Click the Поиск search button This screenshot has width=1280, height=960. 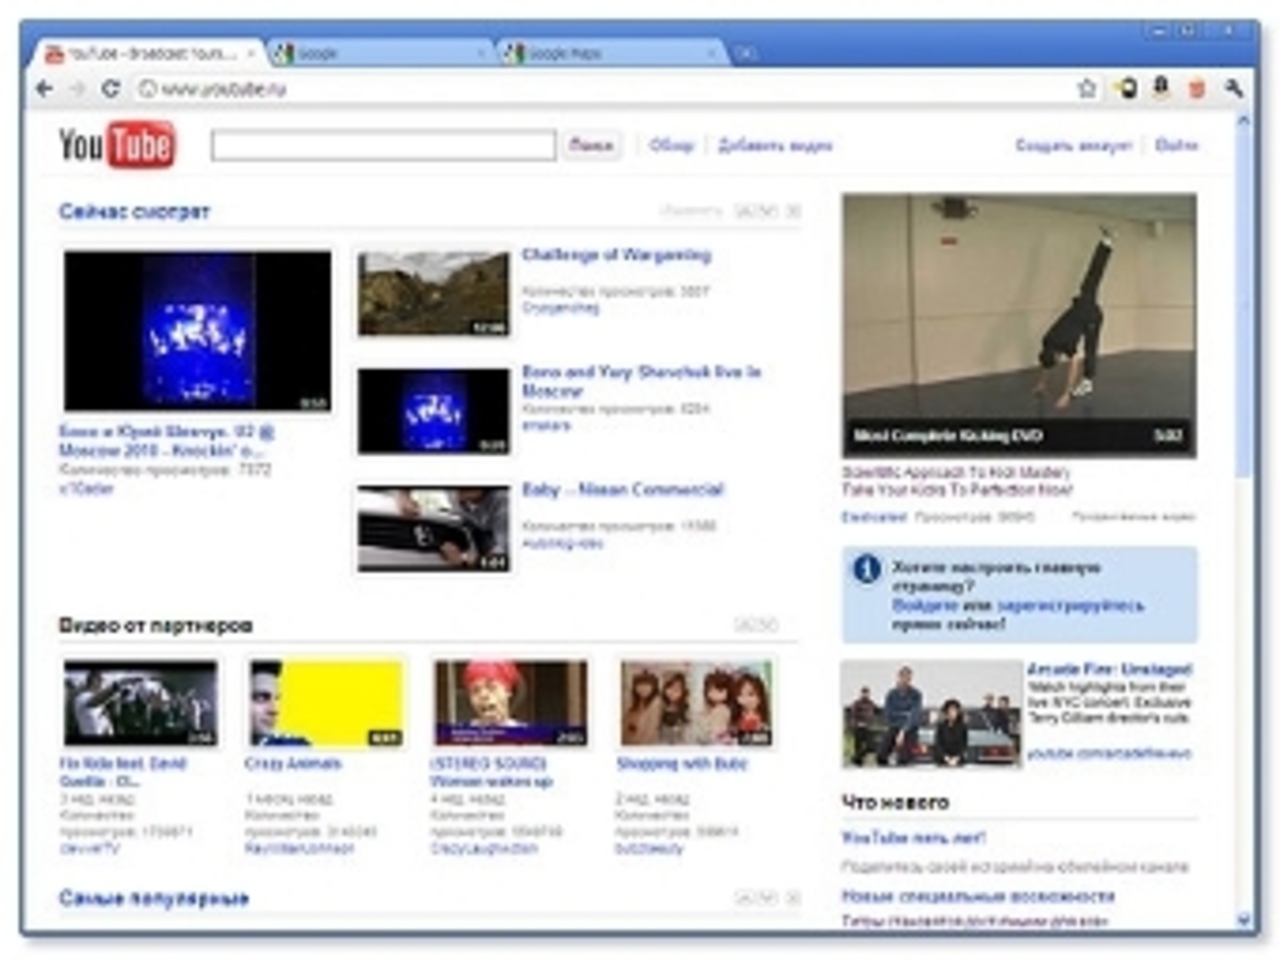point(591,145)
